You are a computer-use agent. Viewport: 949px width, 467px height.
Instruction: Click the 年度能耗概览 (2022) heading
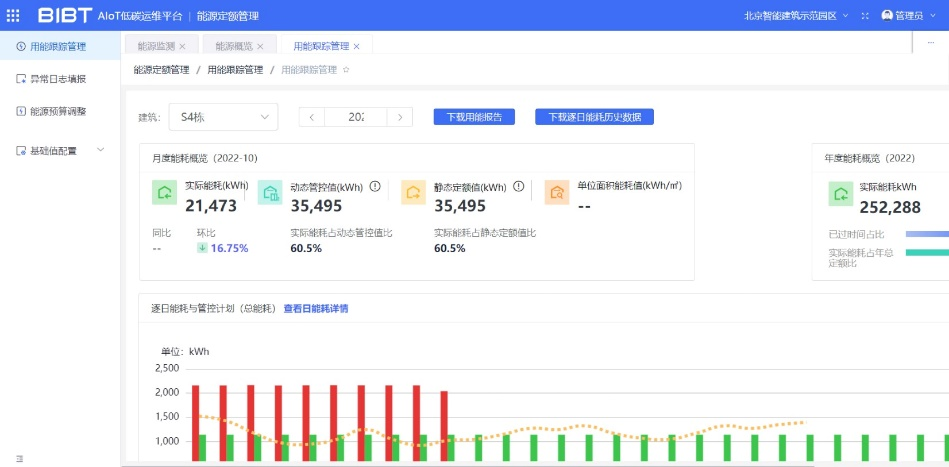point(870,158)
